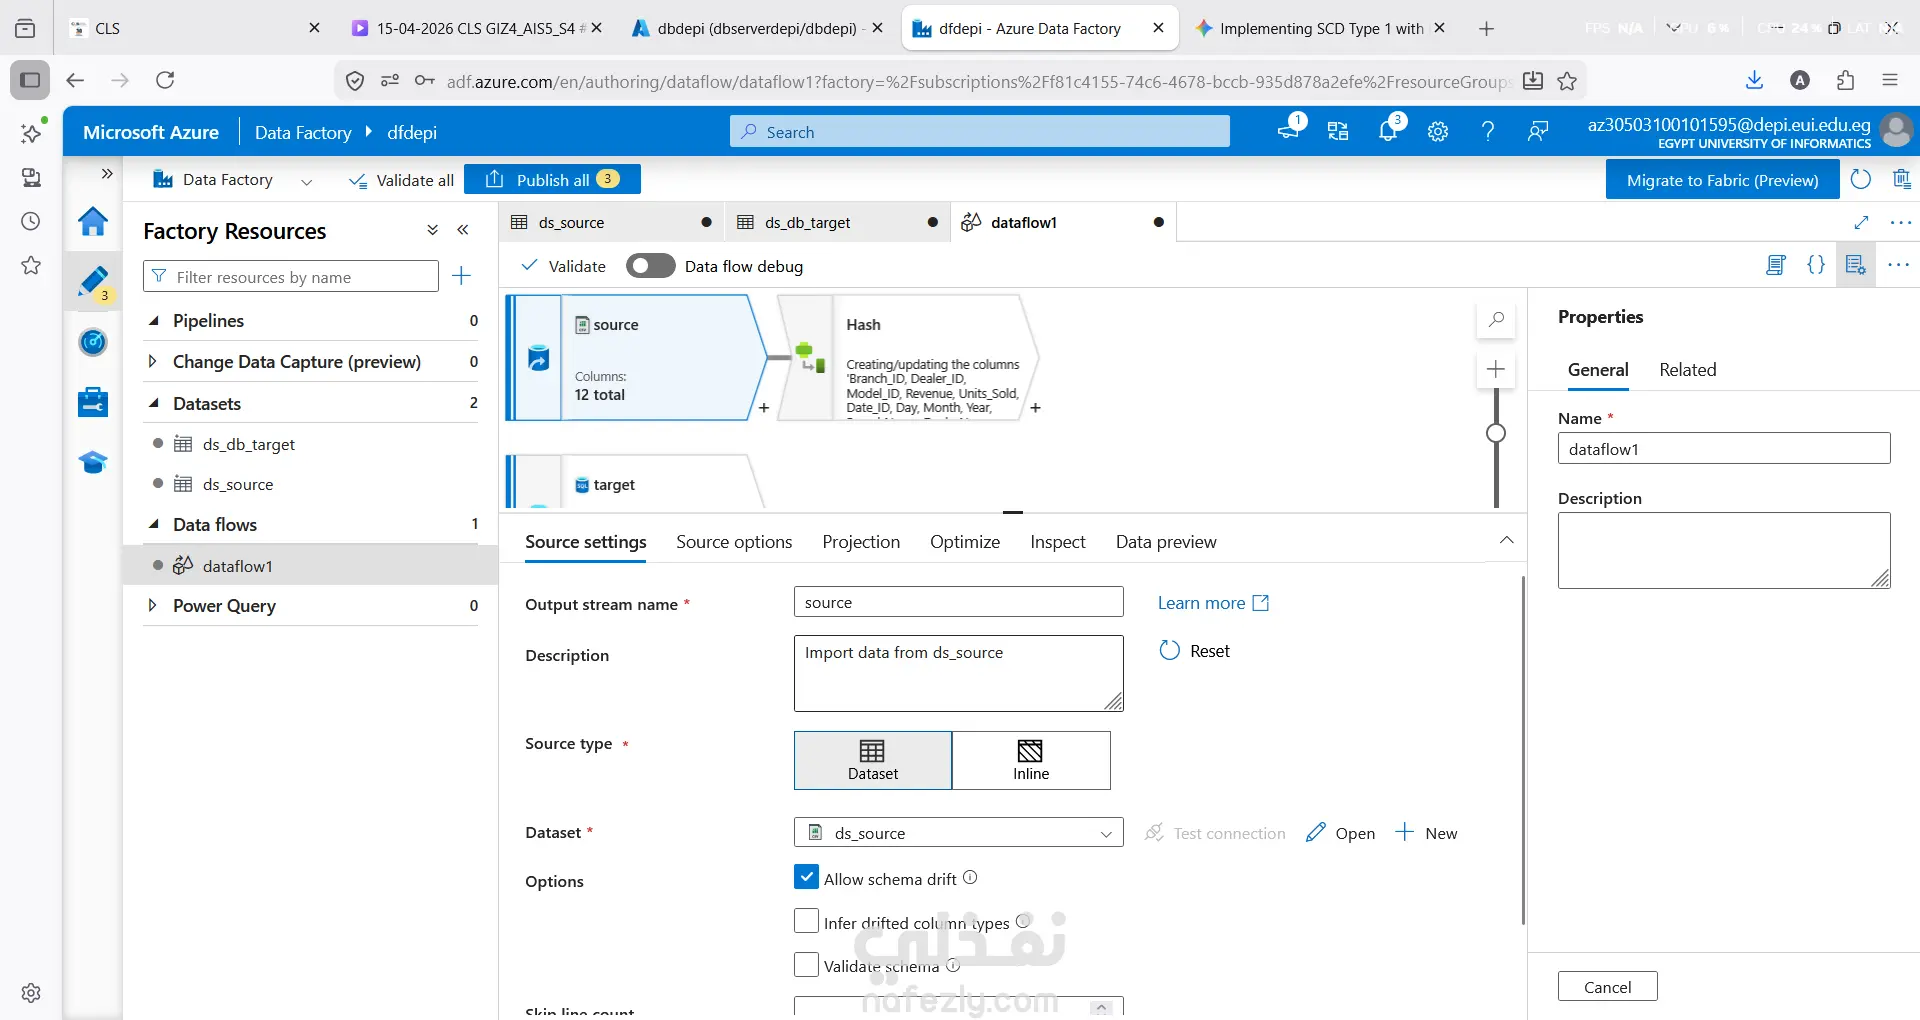Viewport: 1920px width, 1020px height.
Task: Click the notifications bell icon
Action: point(1388,131)
